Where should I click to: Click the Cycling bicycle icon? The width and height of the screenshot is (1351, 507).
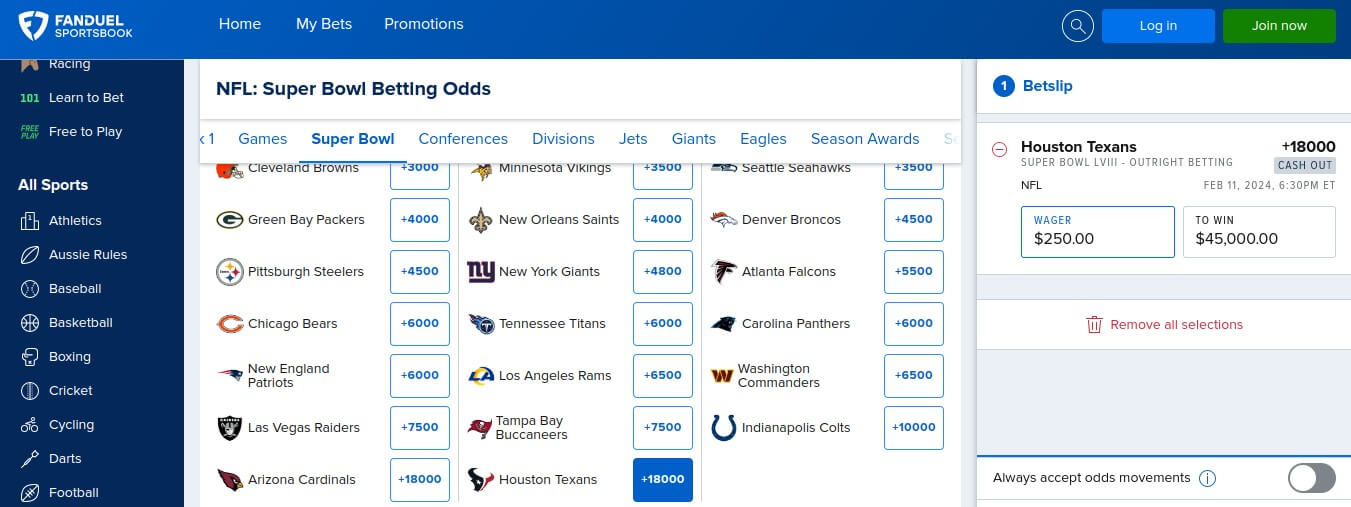30,425
